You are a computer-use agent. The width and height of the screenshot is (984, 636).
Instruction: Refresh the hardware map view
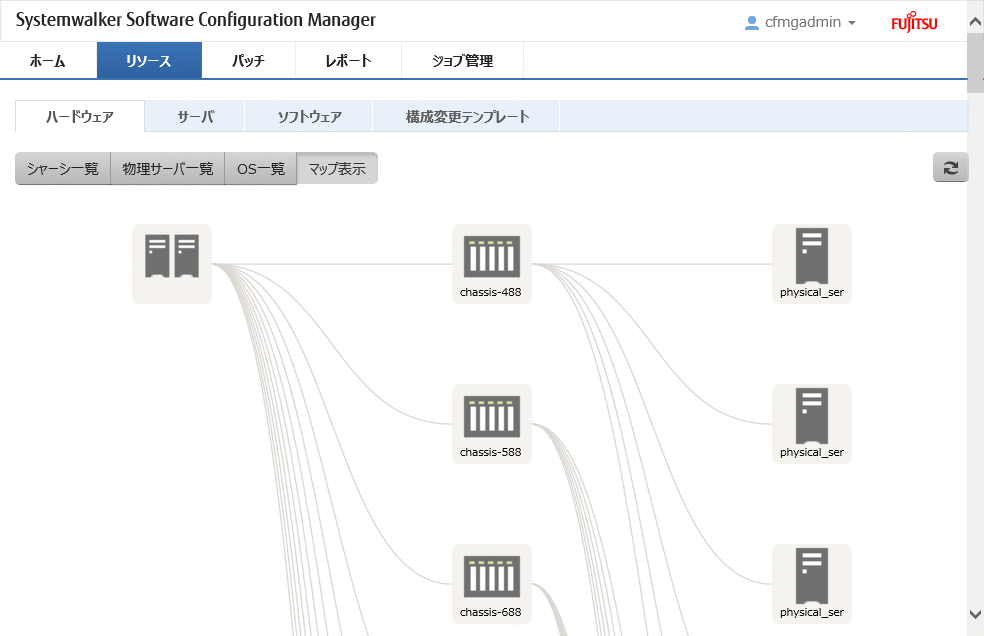pyautogui.click(x=950, y=168)
